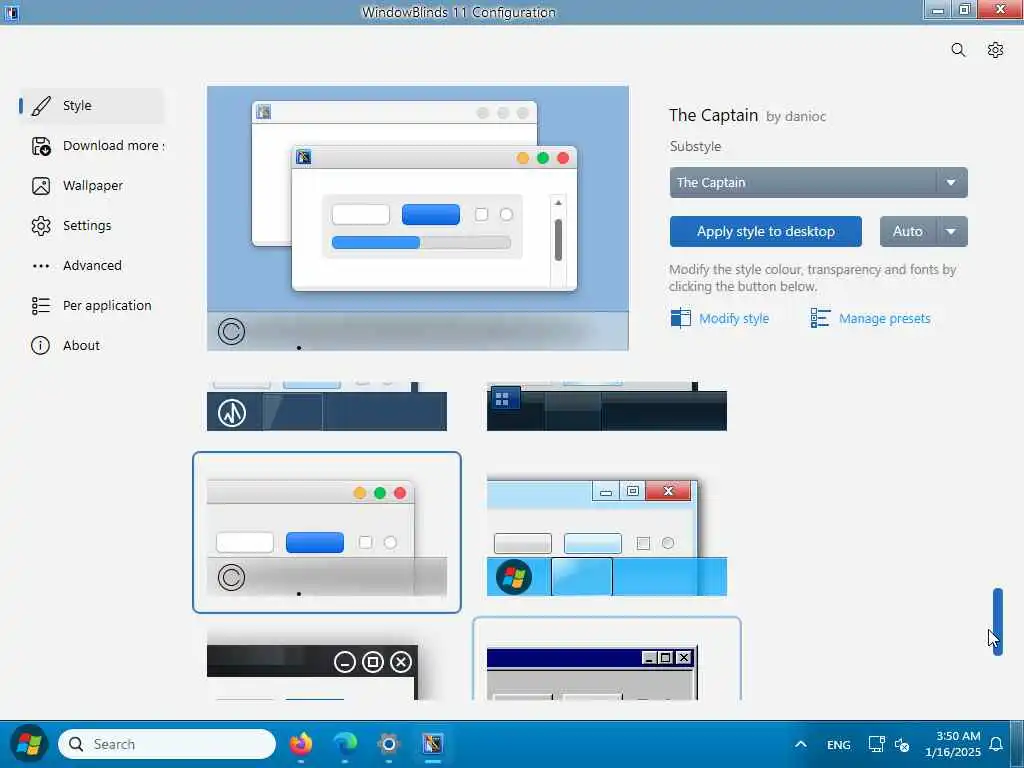The width and height of the screenshot is (1024, 768).
Task: Open options via top-right gear icon
Action: click(995, 50)
